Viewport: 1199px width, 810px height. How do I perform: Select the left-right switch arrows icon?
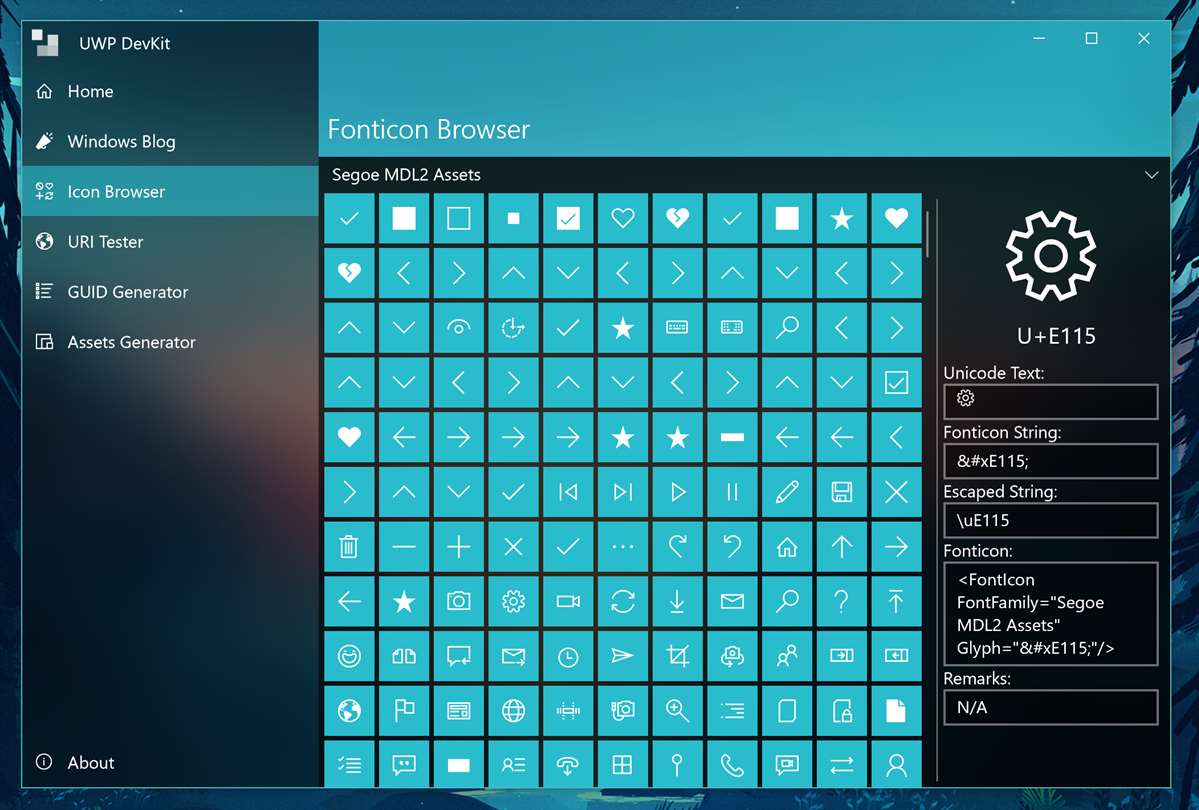(x=841, y=764)
